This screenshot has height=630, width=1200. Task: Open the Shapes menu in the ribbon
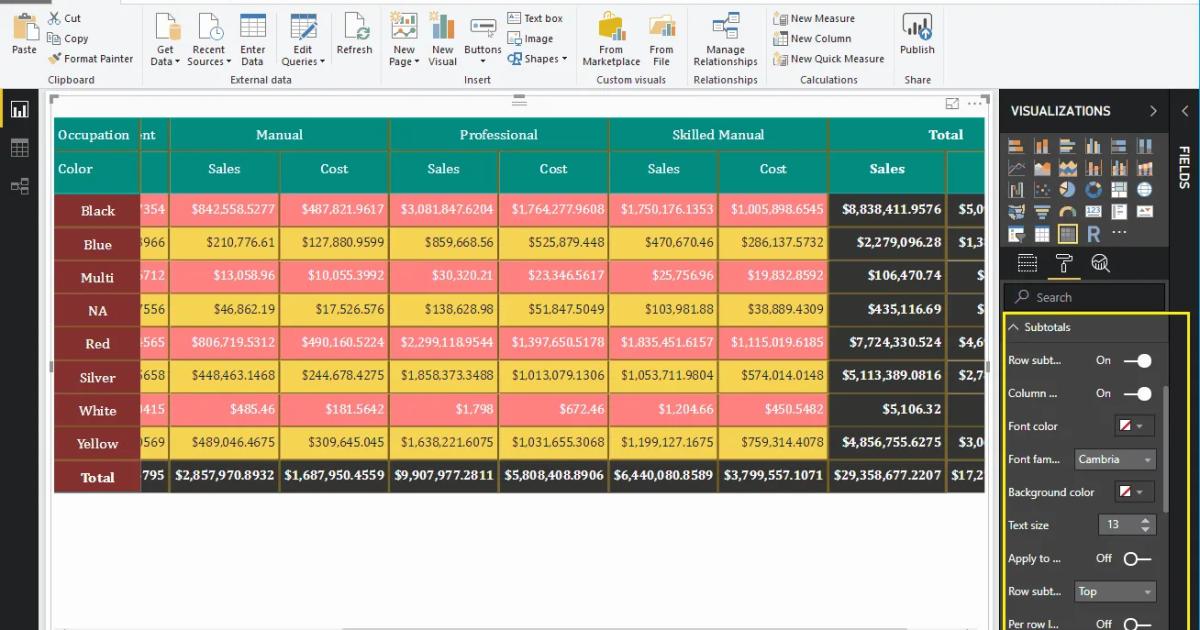pos(540,59)
